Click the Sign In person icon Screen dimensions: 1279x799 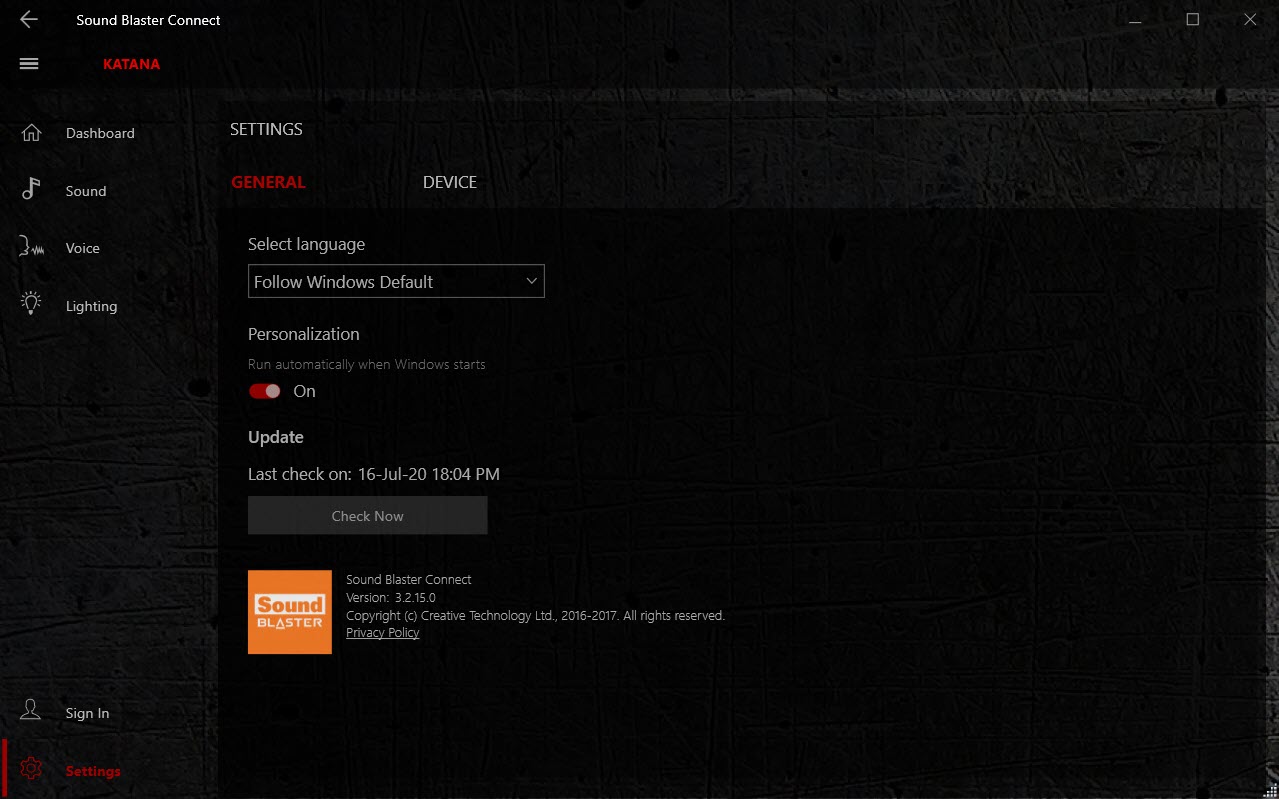coord(31,712)
